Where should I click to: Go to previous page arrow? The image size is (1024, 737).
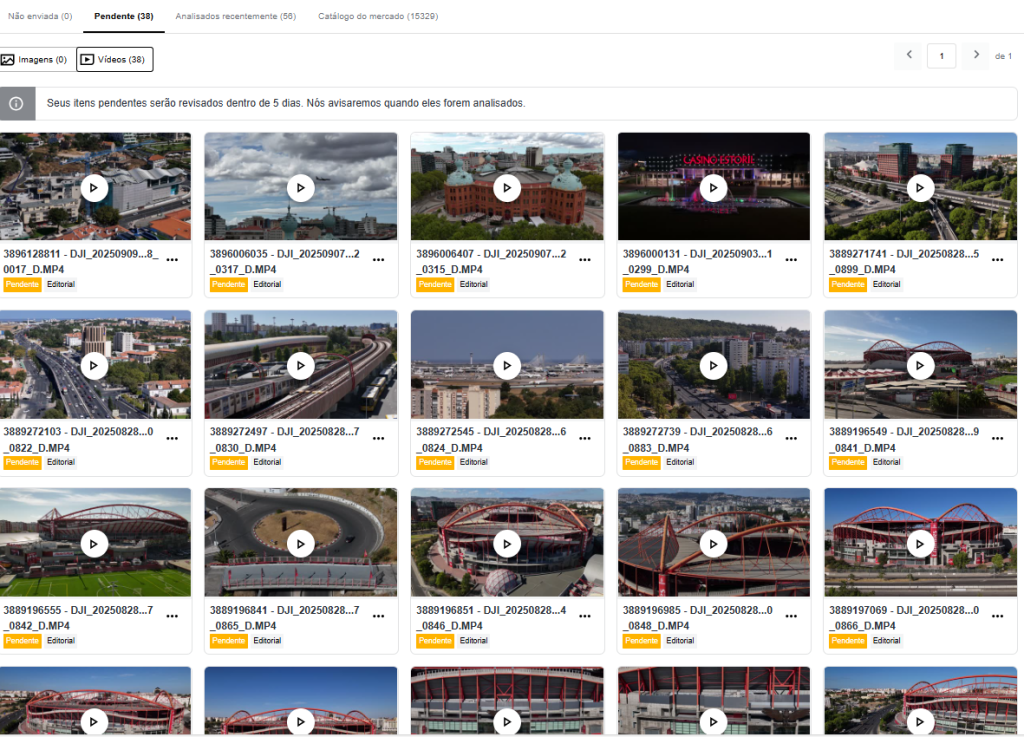(x=909, y=55)
